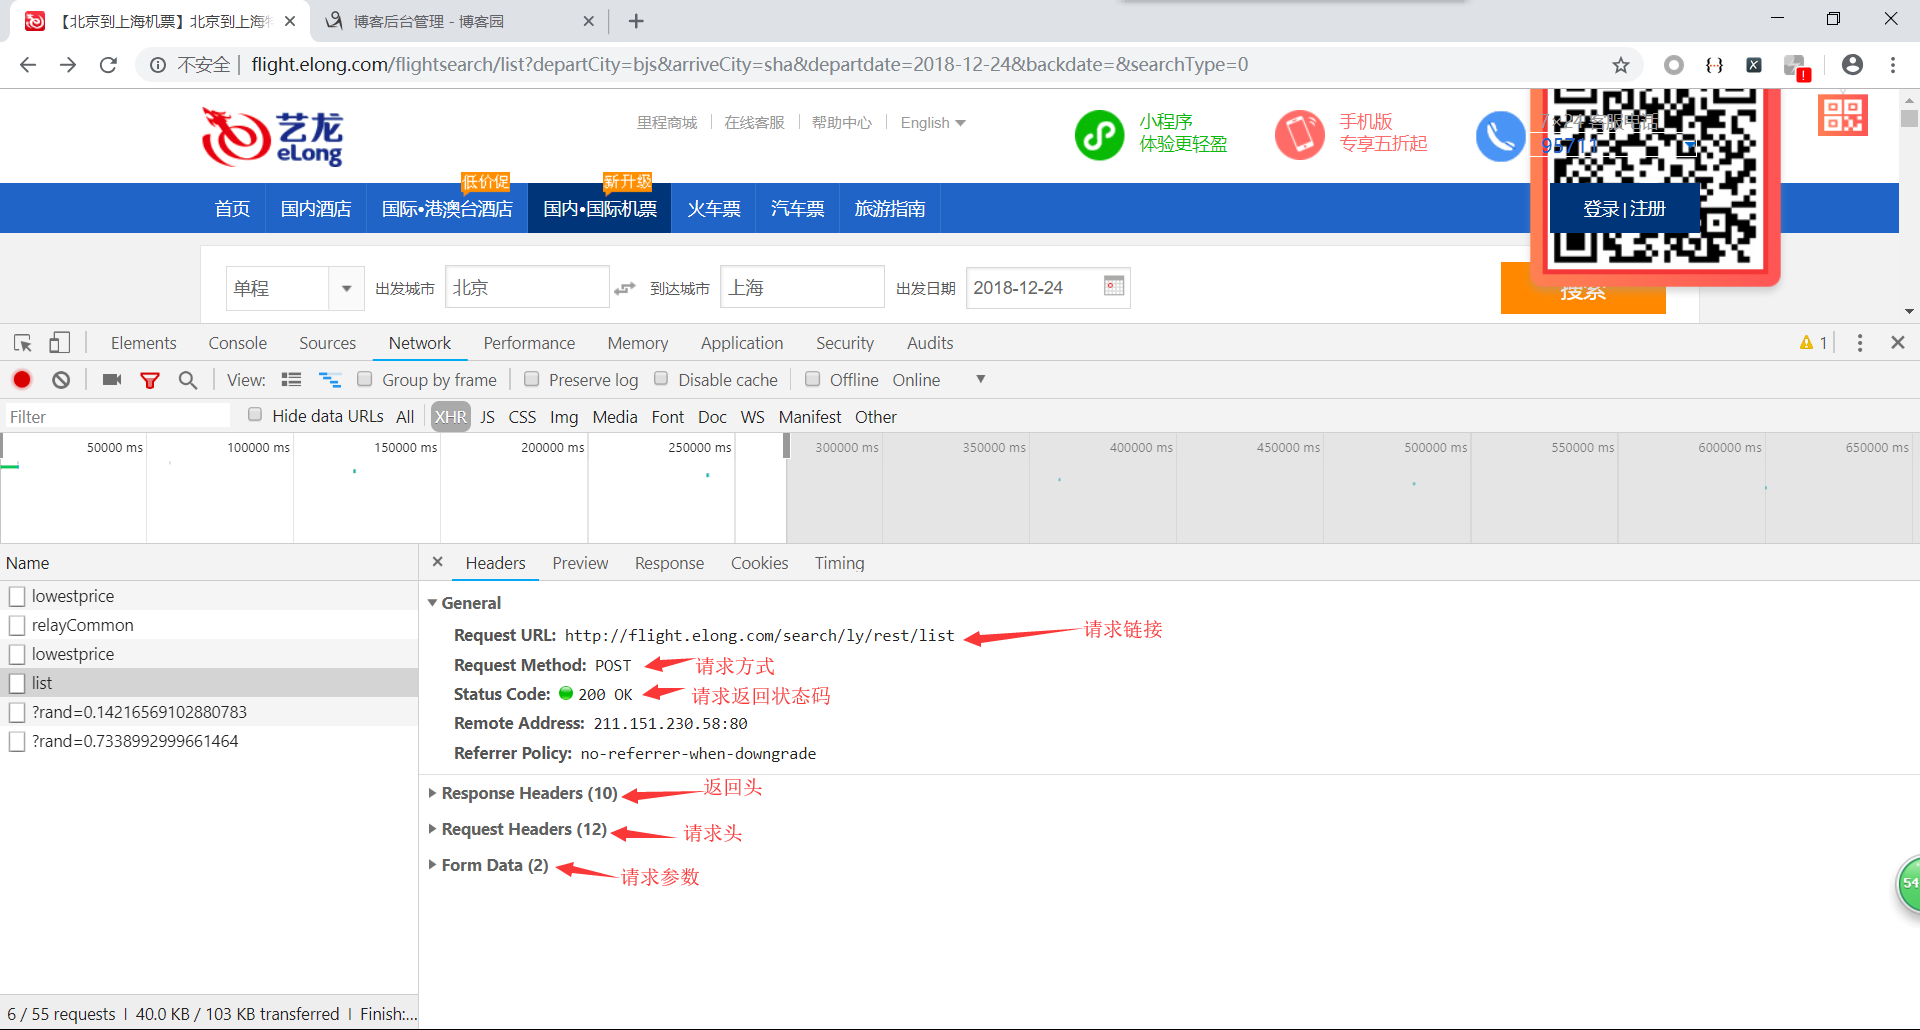Screen dimensions: 1920x1030
Task: Click the DevTools inspect element picker icon
Action: (22, 343)
